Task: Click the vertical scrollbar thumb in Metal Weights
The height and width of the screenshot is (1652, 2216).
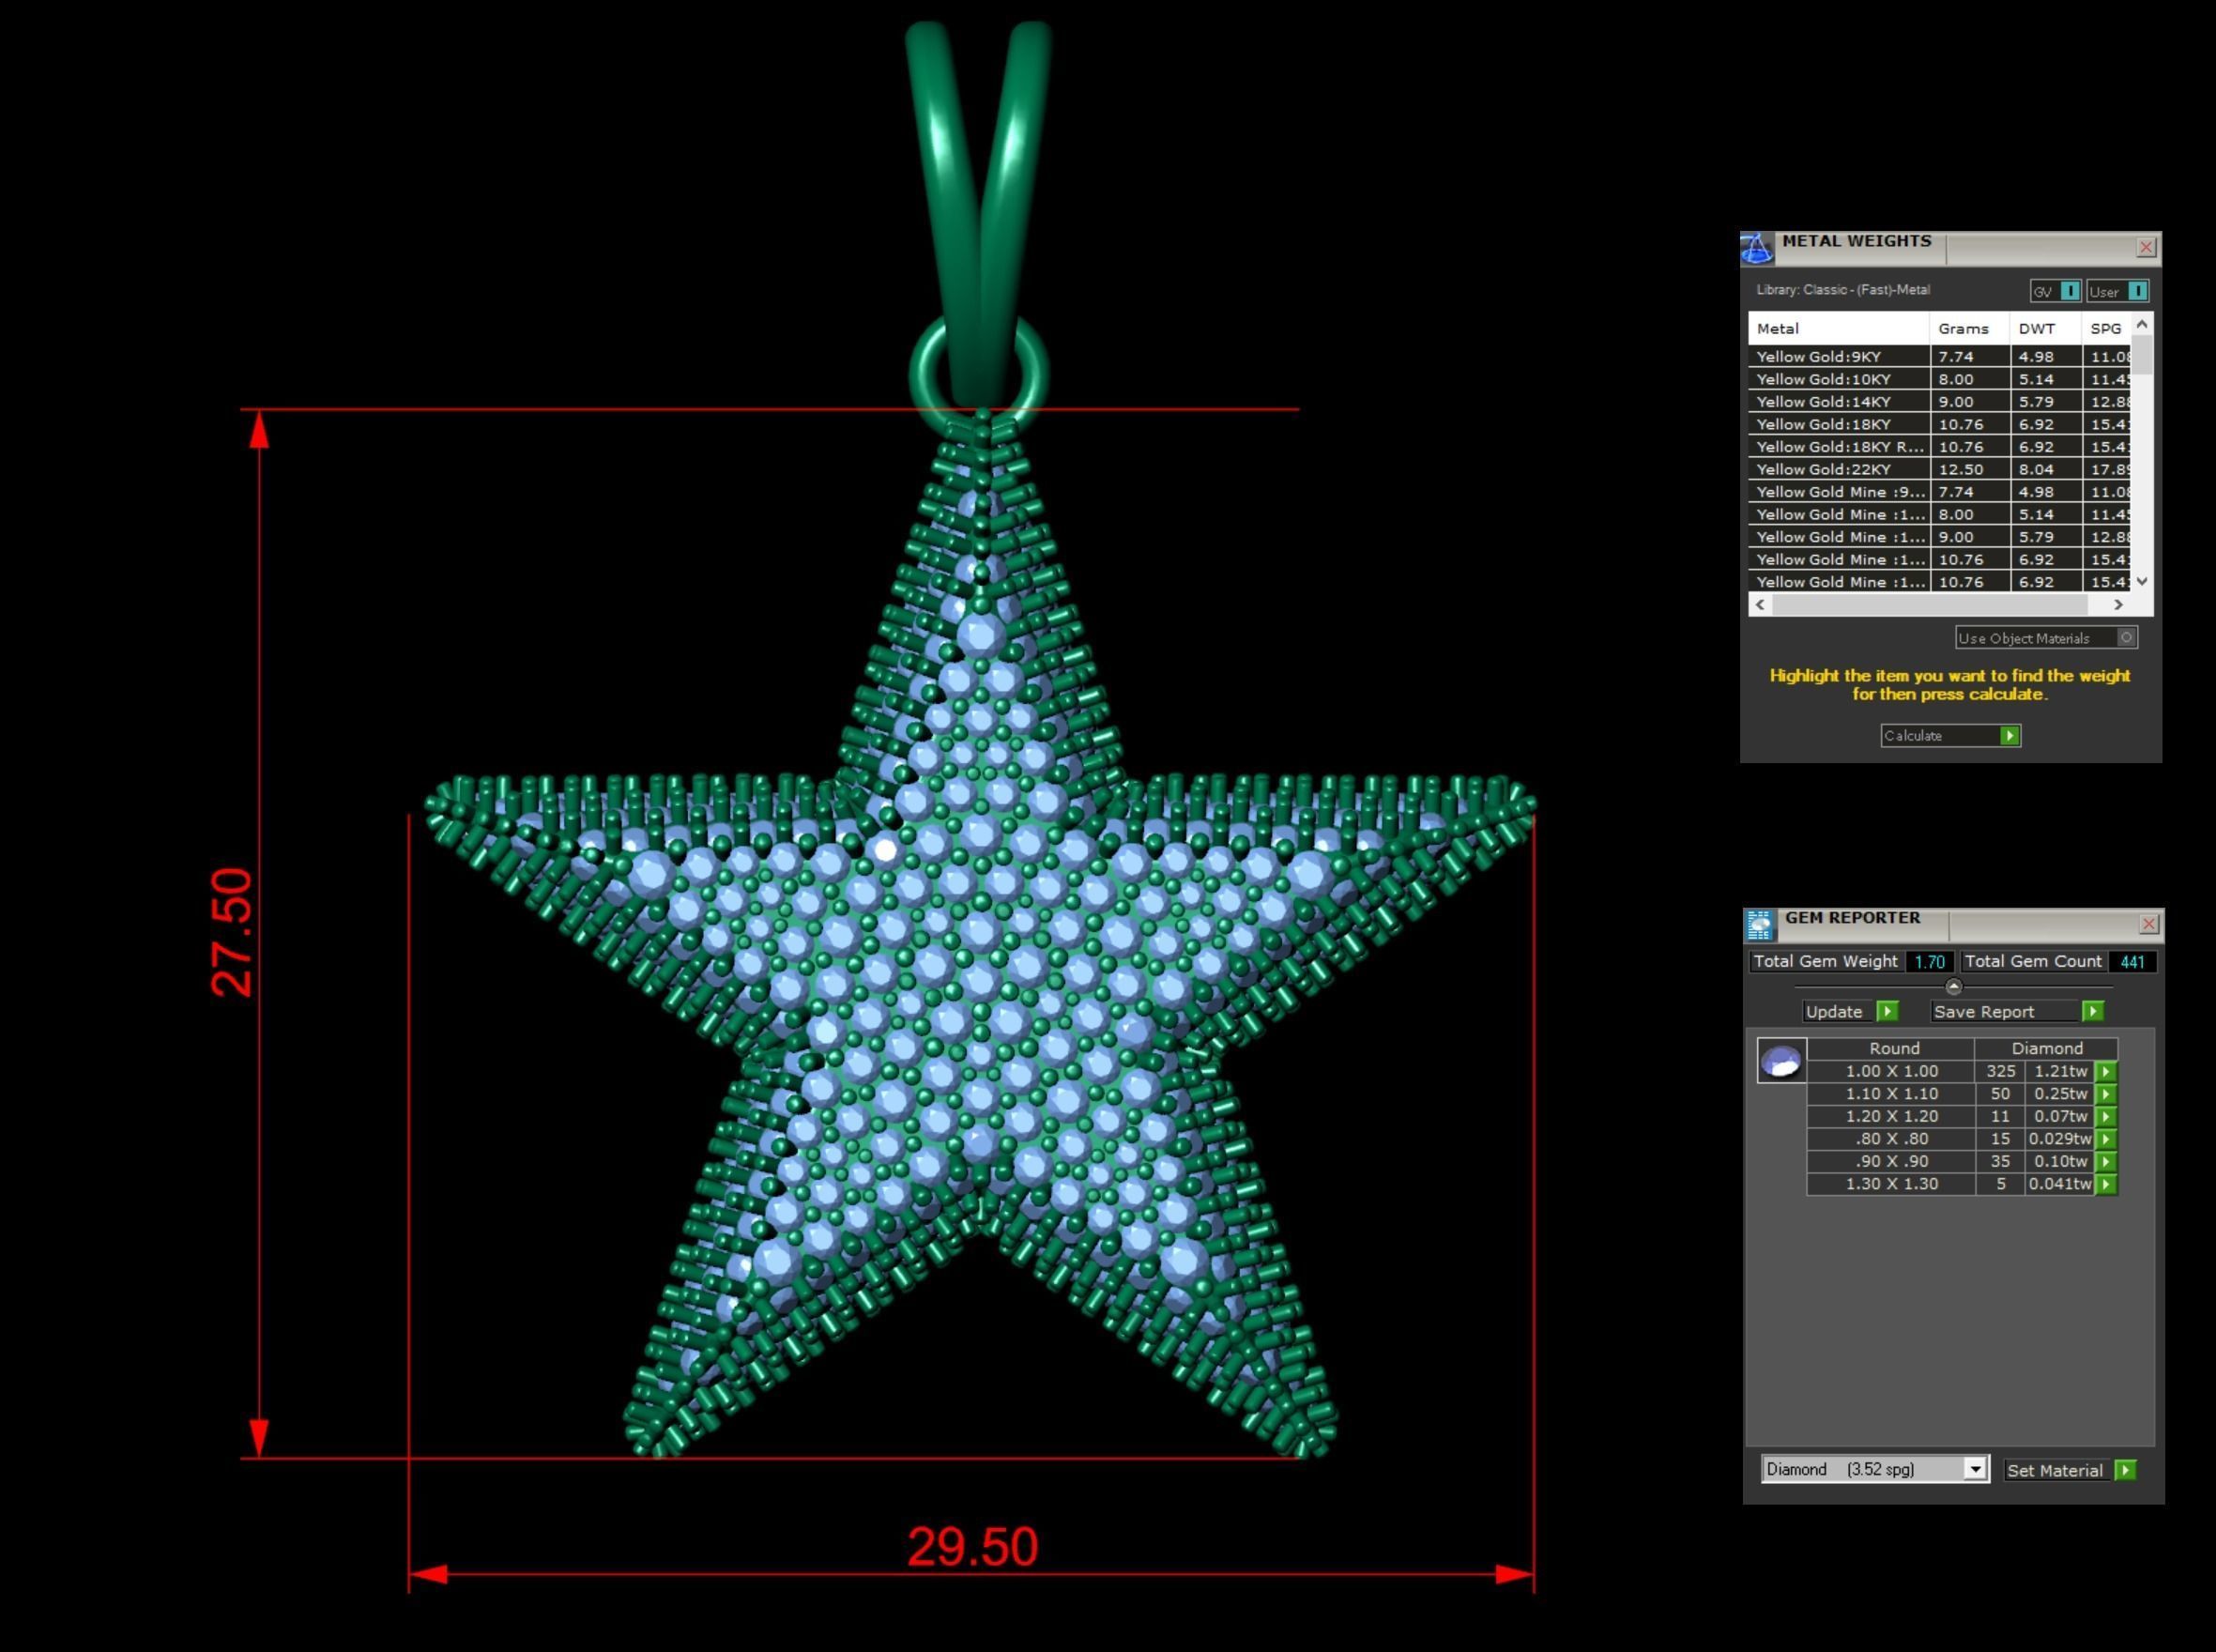Action: 2142,355
